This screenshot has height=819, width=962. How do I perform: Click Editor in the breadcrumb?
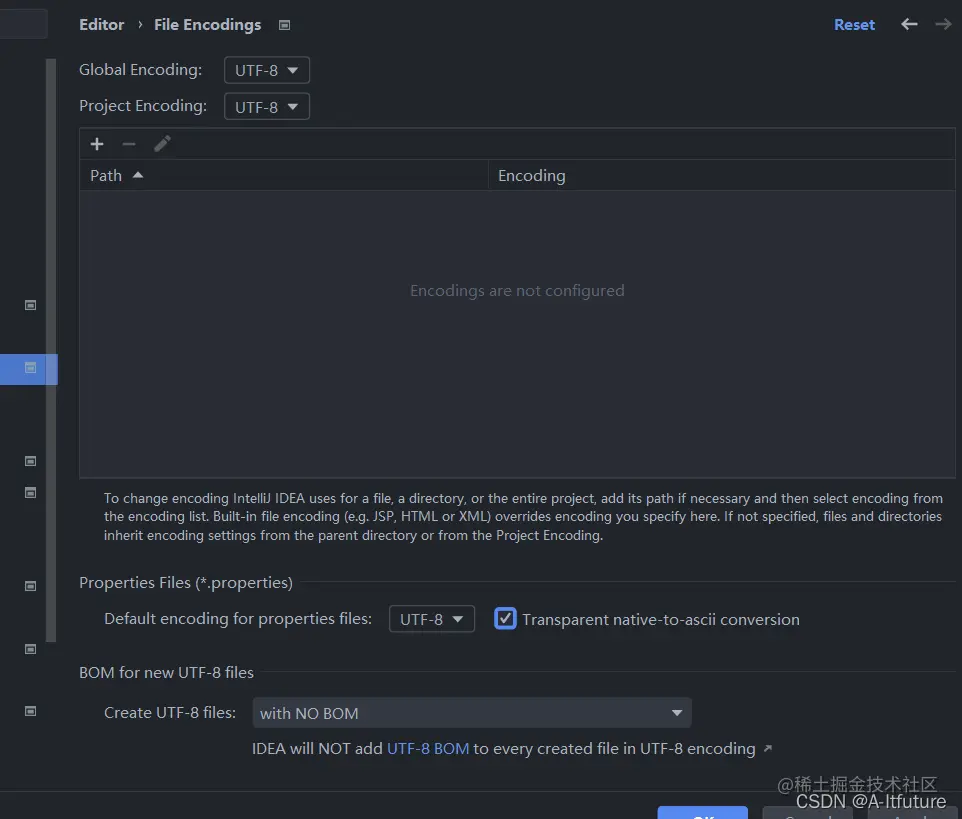(x=101, y=25)
